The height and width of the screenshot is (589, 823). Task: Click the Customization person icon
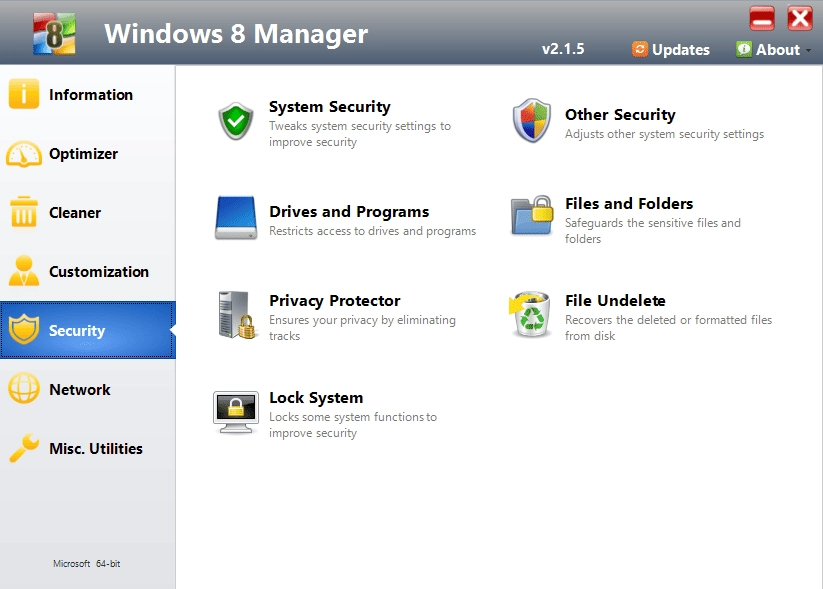24,271
